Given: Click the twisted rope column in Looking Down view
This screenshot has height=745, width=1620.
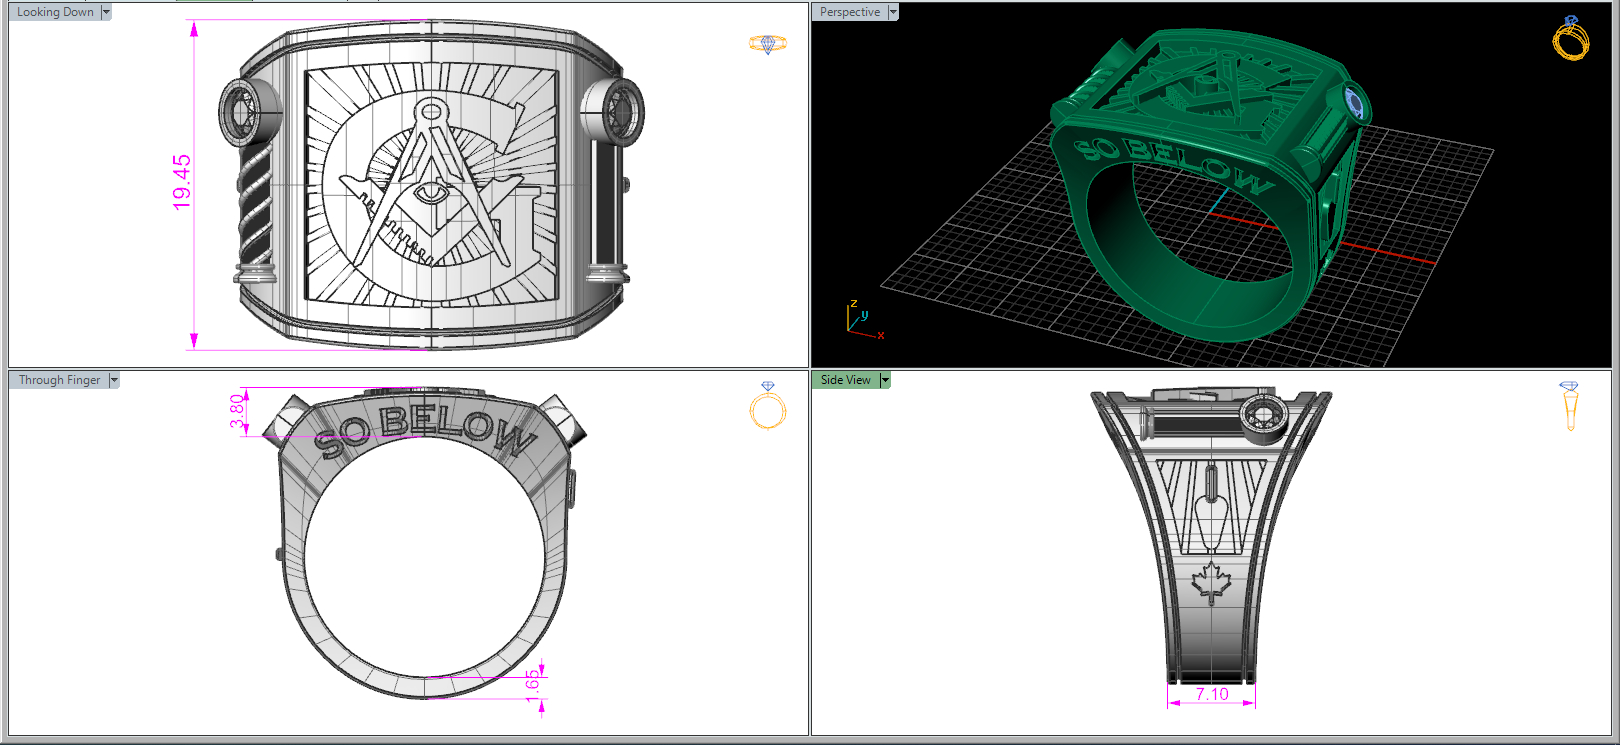Looking at the screenshot, I should click(x=255, y=205).
